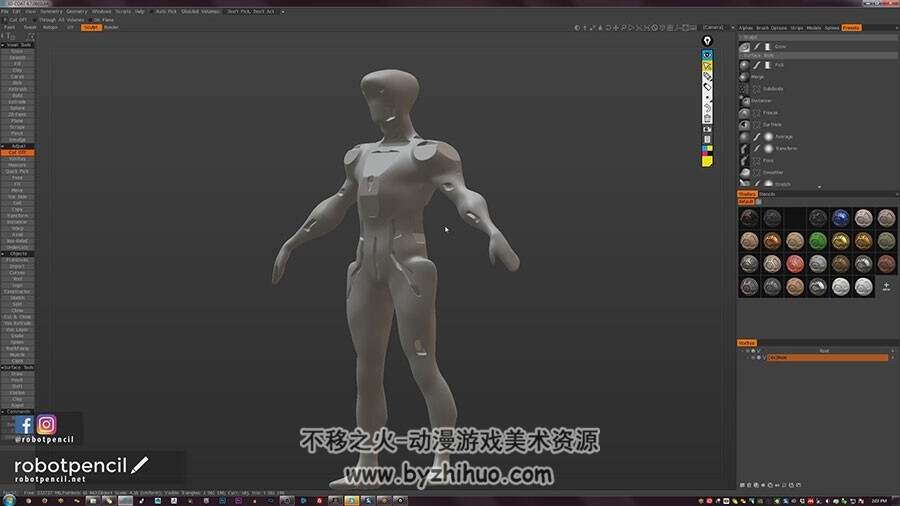This screenshot has height=506, width=900.
Task: Click the yellow sticky note icon
Action: pos(707,162)
